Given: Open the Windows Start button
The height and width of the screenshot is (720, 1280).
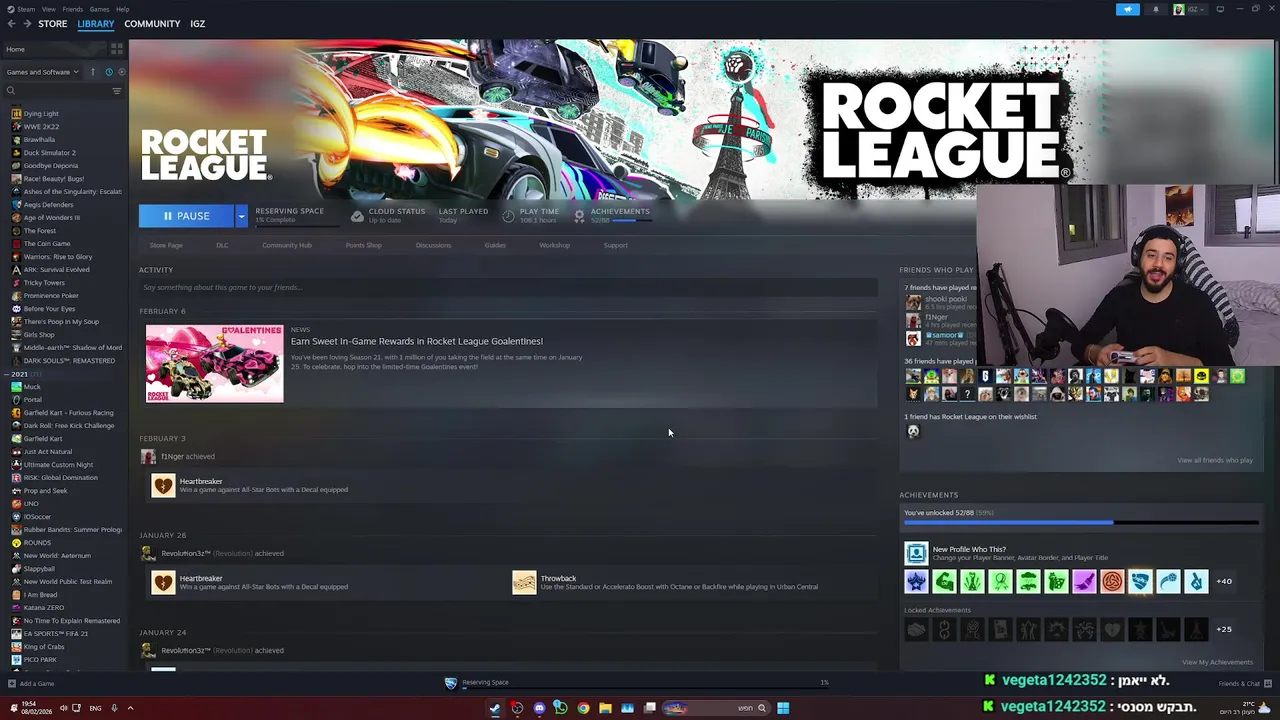Looking at the screenshot, I should [x=783, y=708].
